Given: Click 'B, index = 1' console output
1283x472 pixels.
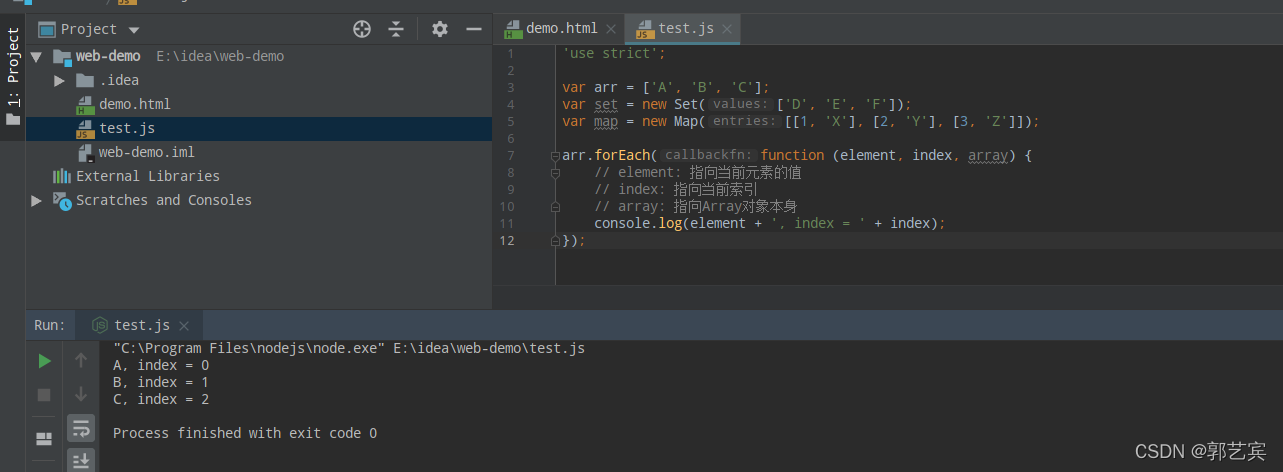Looking at the screenshot, I should pyautogui.click(x=161, y=382).
